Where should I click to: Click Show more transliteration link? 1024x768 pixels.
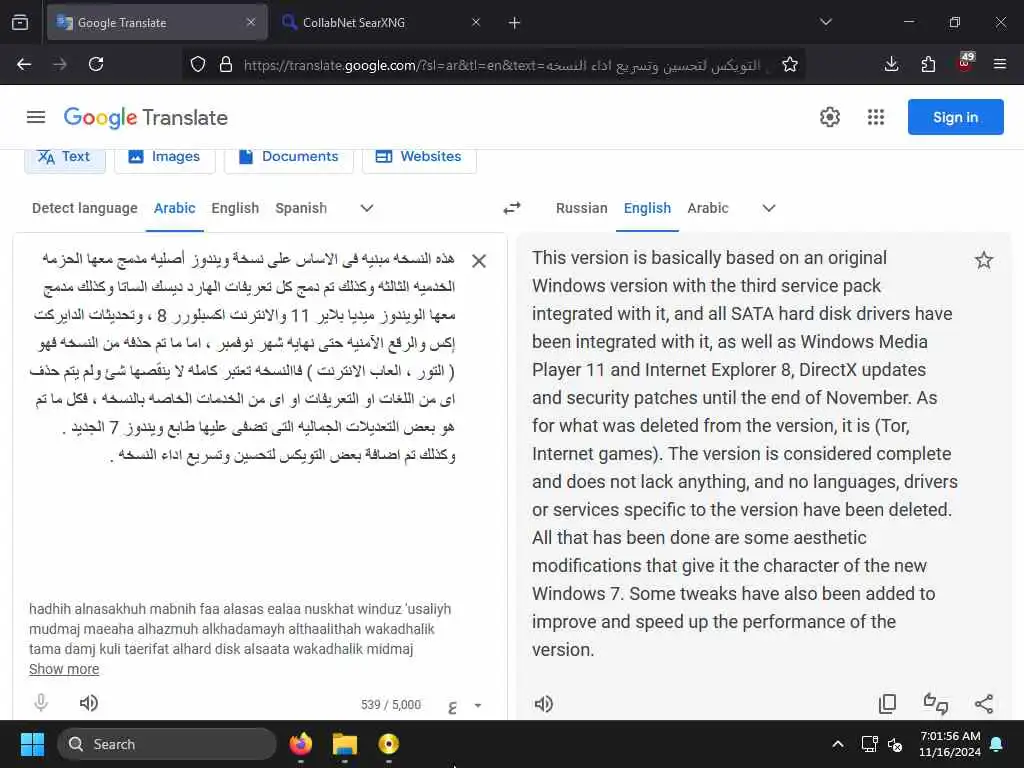64,669
